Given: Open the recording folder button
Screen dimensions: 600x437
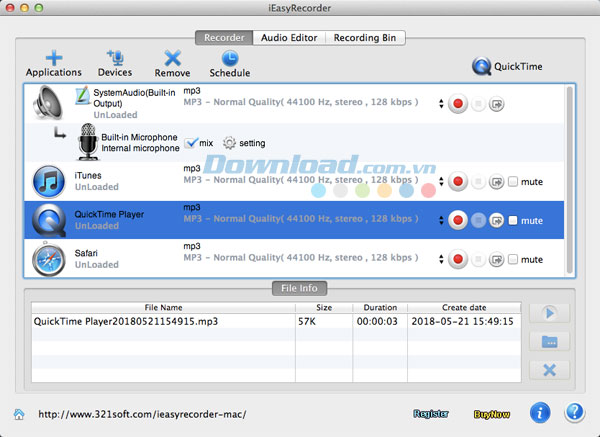Looking at the screenshot, I should click(x=549, y=341).
